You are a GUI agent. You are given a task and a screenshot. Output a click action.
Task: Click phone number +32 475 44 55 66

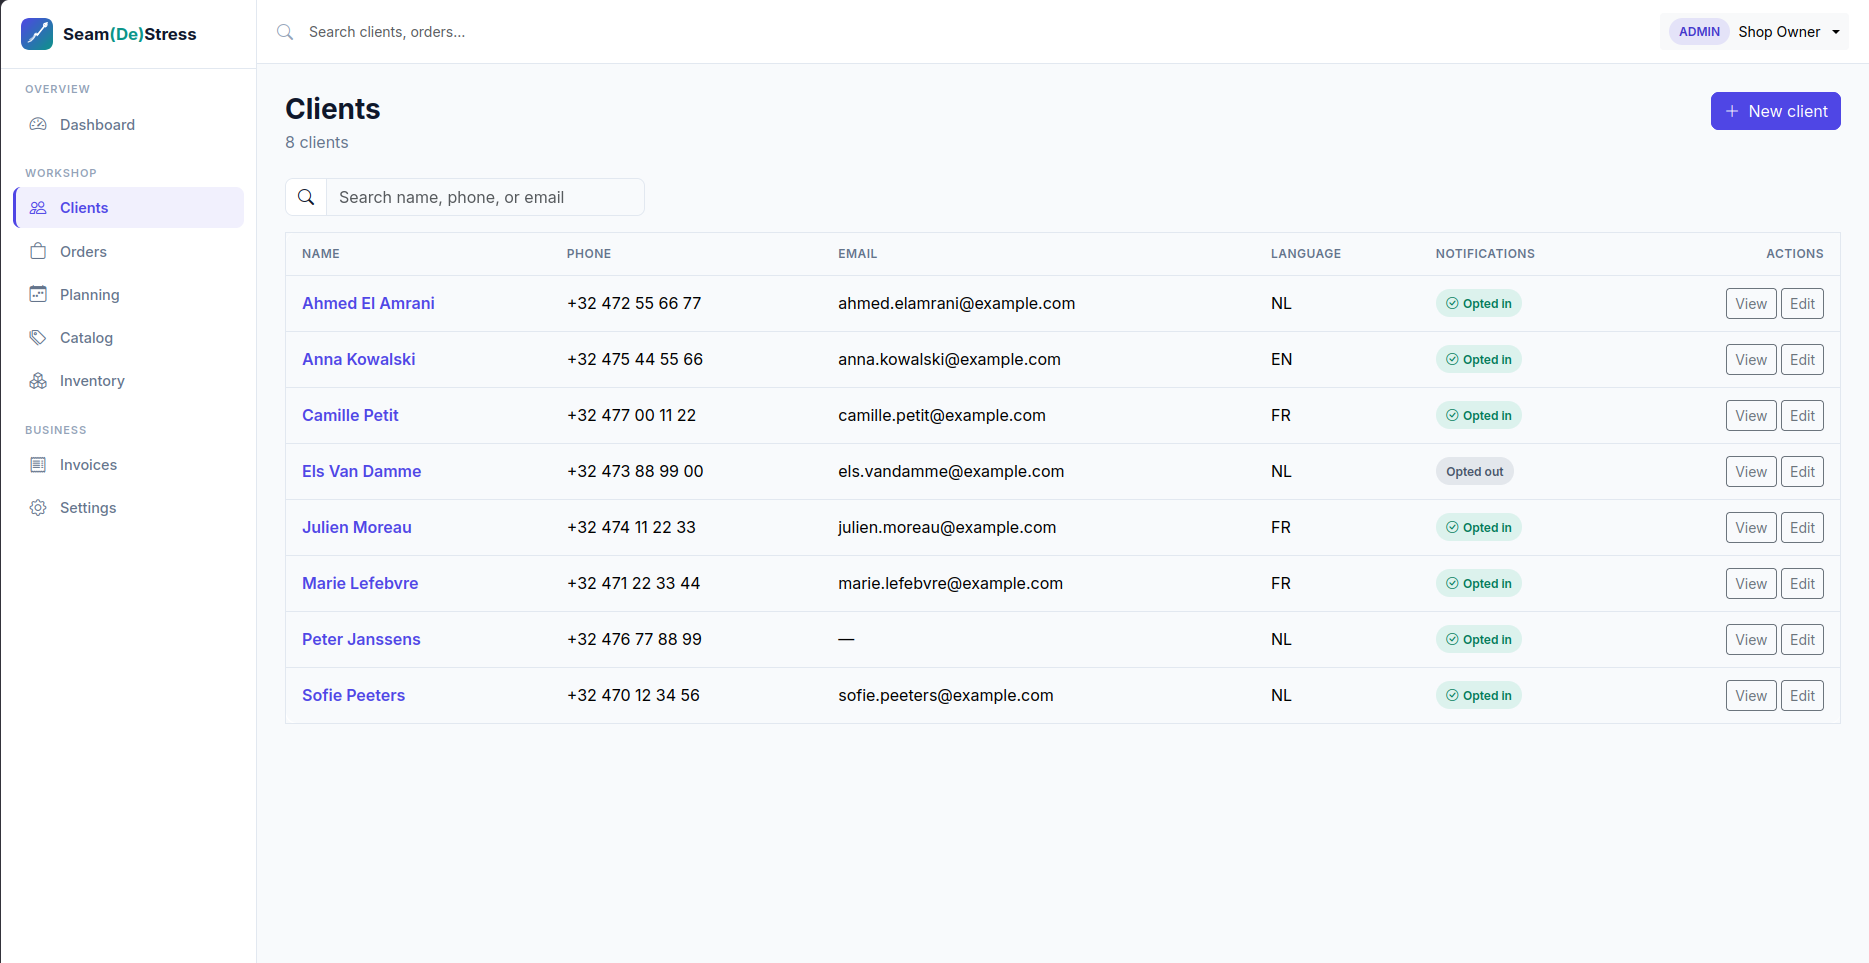[x=634, y=359]
